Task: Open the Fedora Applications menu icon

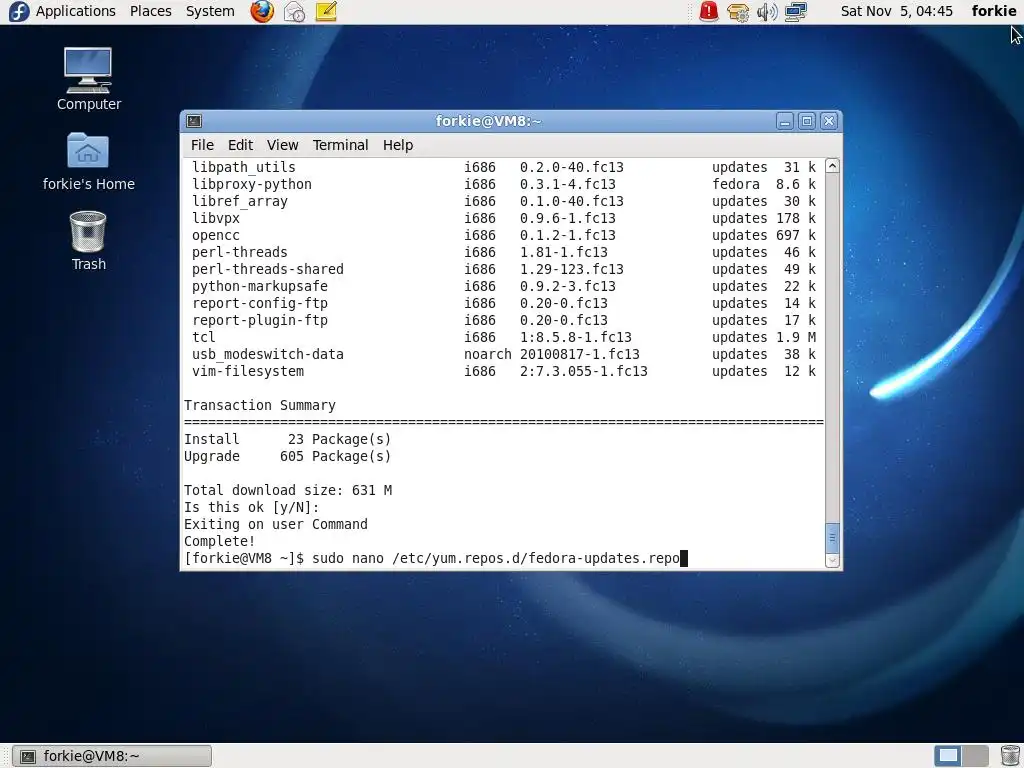Action: (x=18, y=11)
